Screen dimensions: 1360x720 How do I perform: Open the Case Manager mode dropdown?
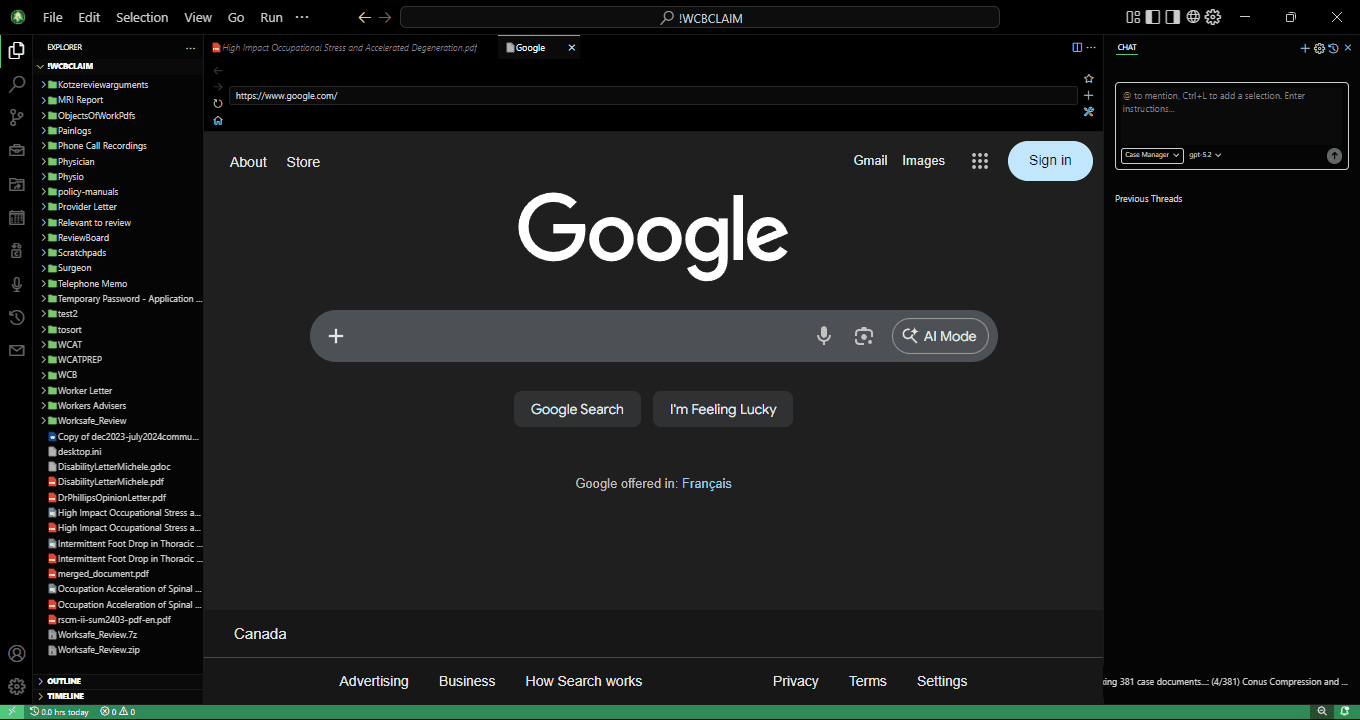(1151, 155)
